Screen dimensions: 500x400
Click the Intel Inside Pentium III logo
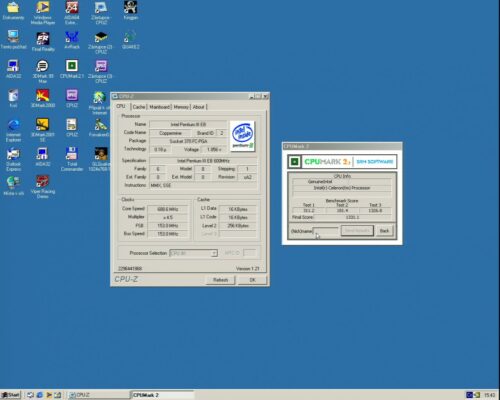coord(242,136)
